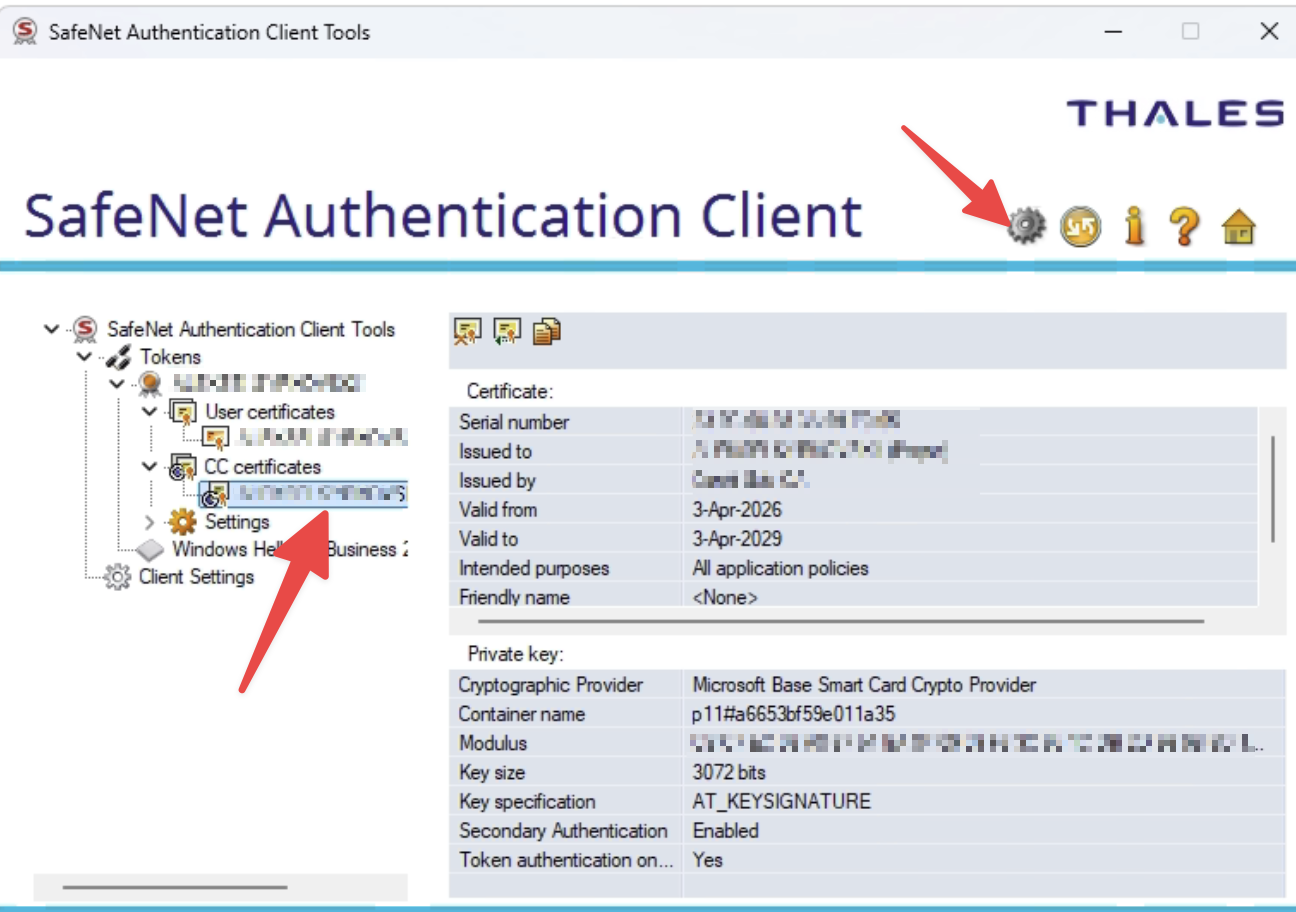Click the Windows Hello token icon
The image size is (1296, 912).
(150, 549)
